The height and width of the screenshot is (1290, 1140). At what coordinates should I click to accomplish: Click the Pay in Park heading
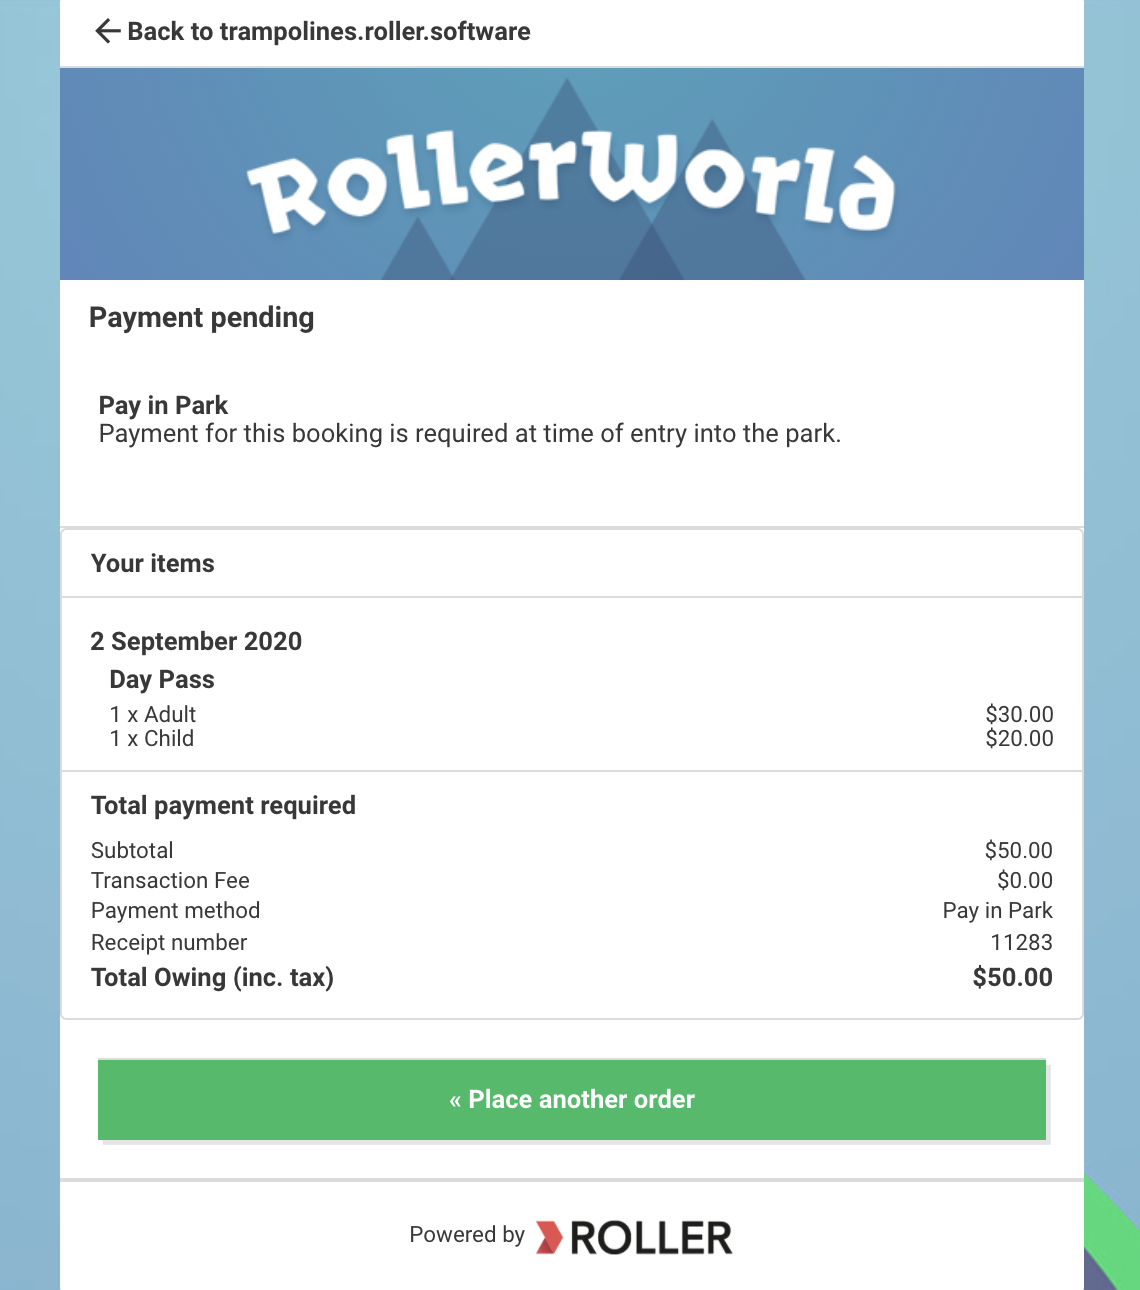pos(163,405)
